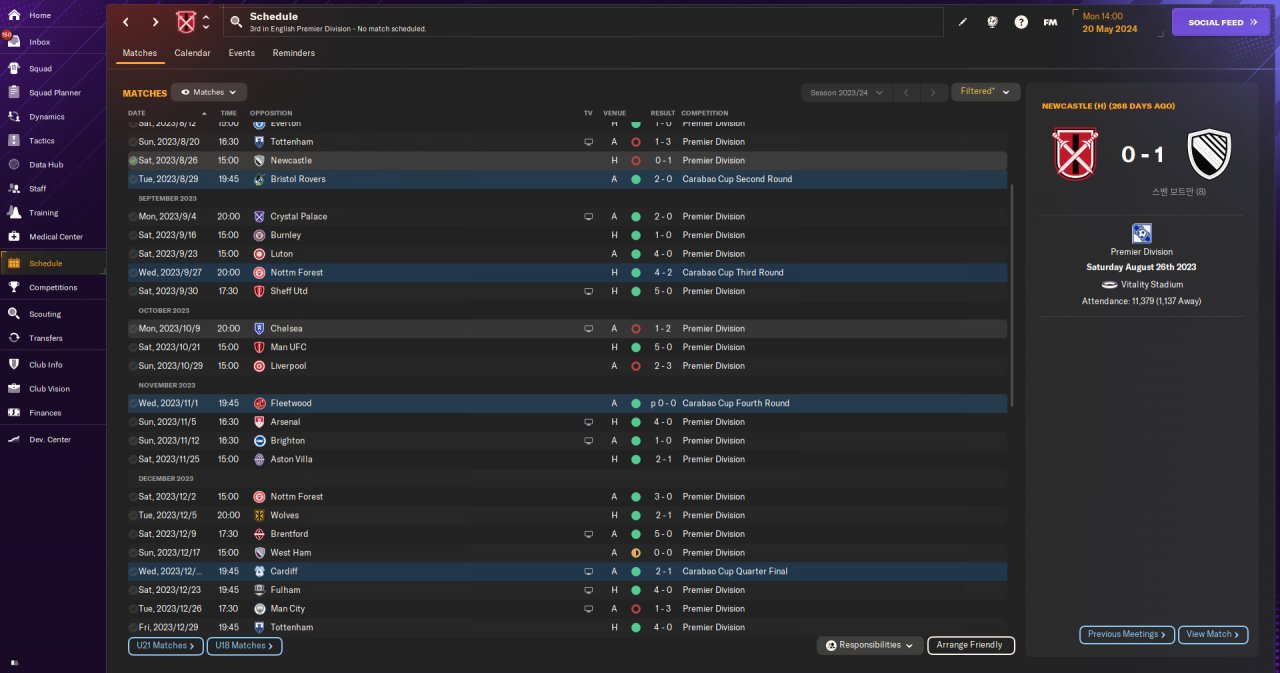Go forward with the right arrow
Screen dimensions: 1280x673
[155, 22]
